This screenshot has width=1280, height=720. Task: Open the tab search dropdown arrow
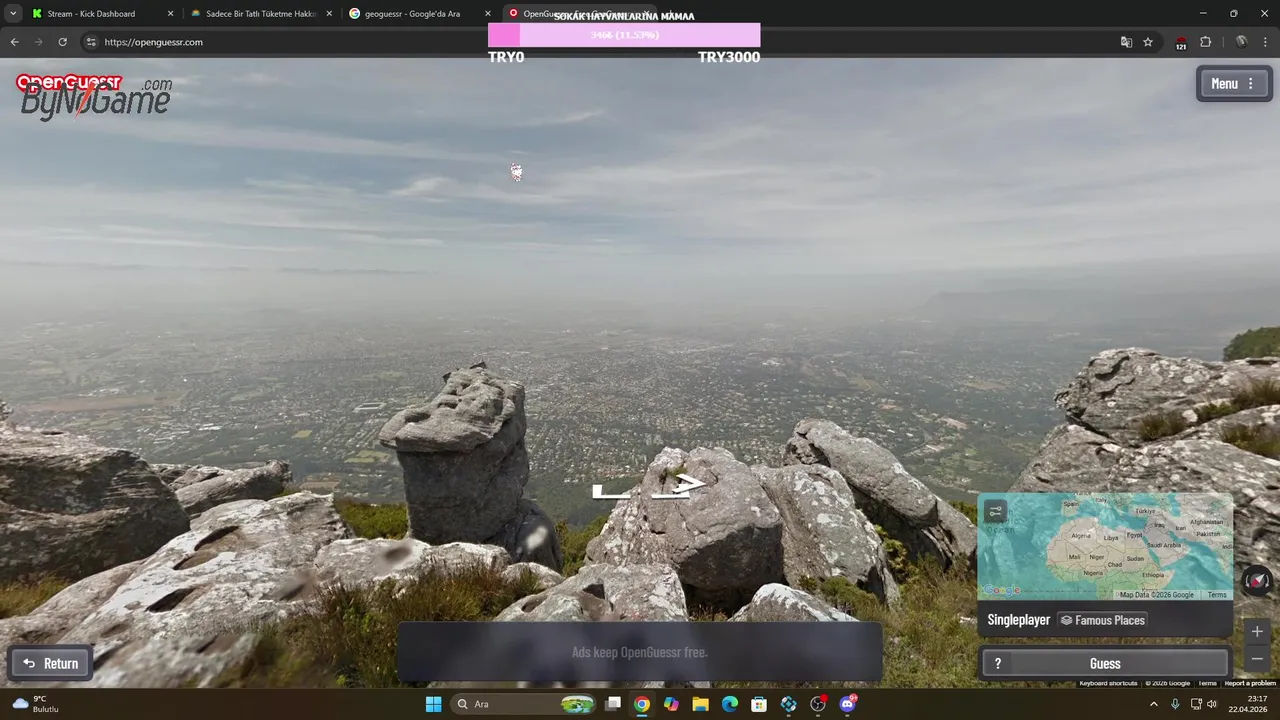[12, 14]
